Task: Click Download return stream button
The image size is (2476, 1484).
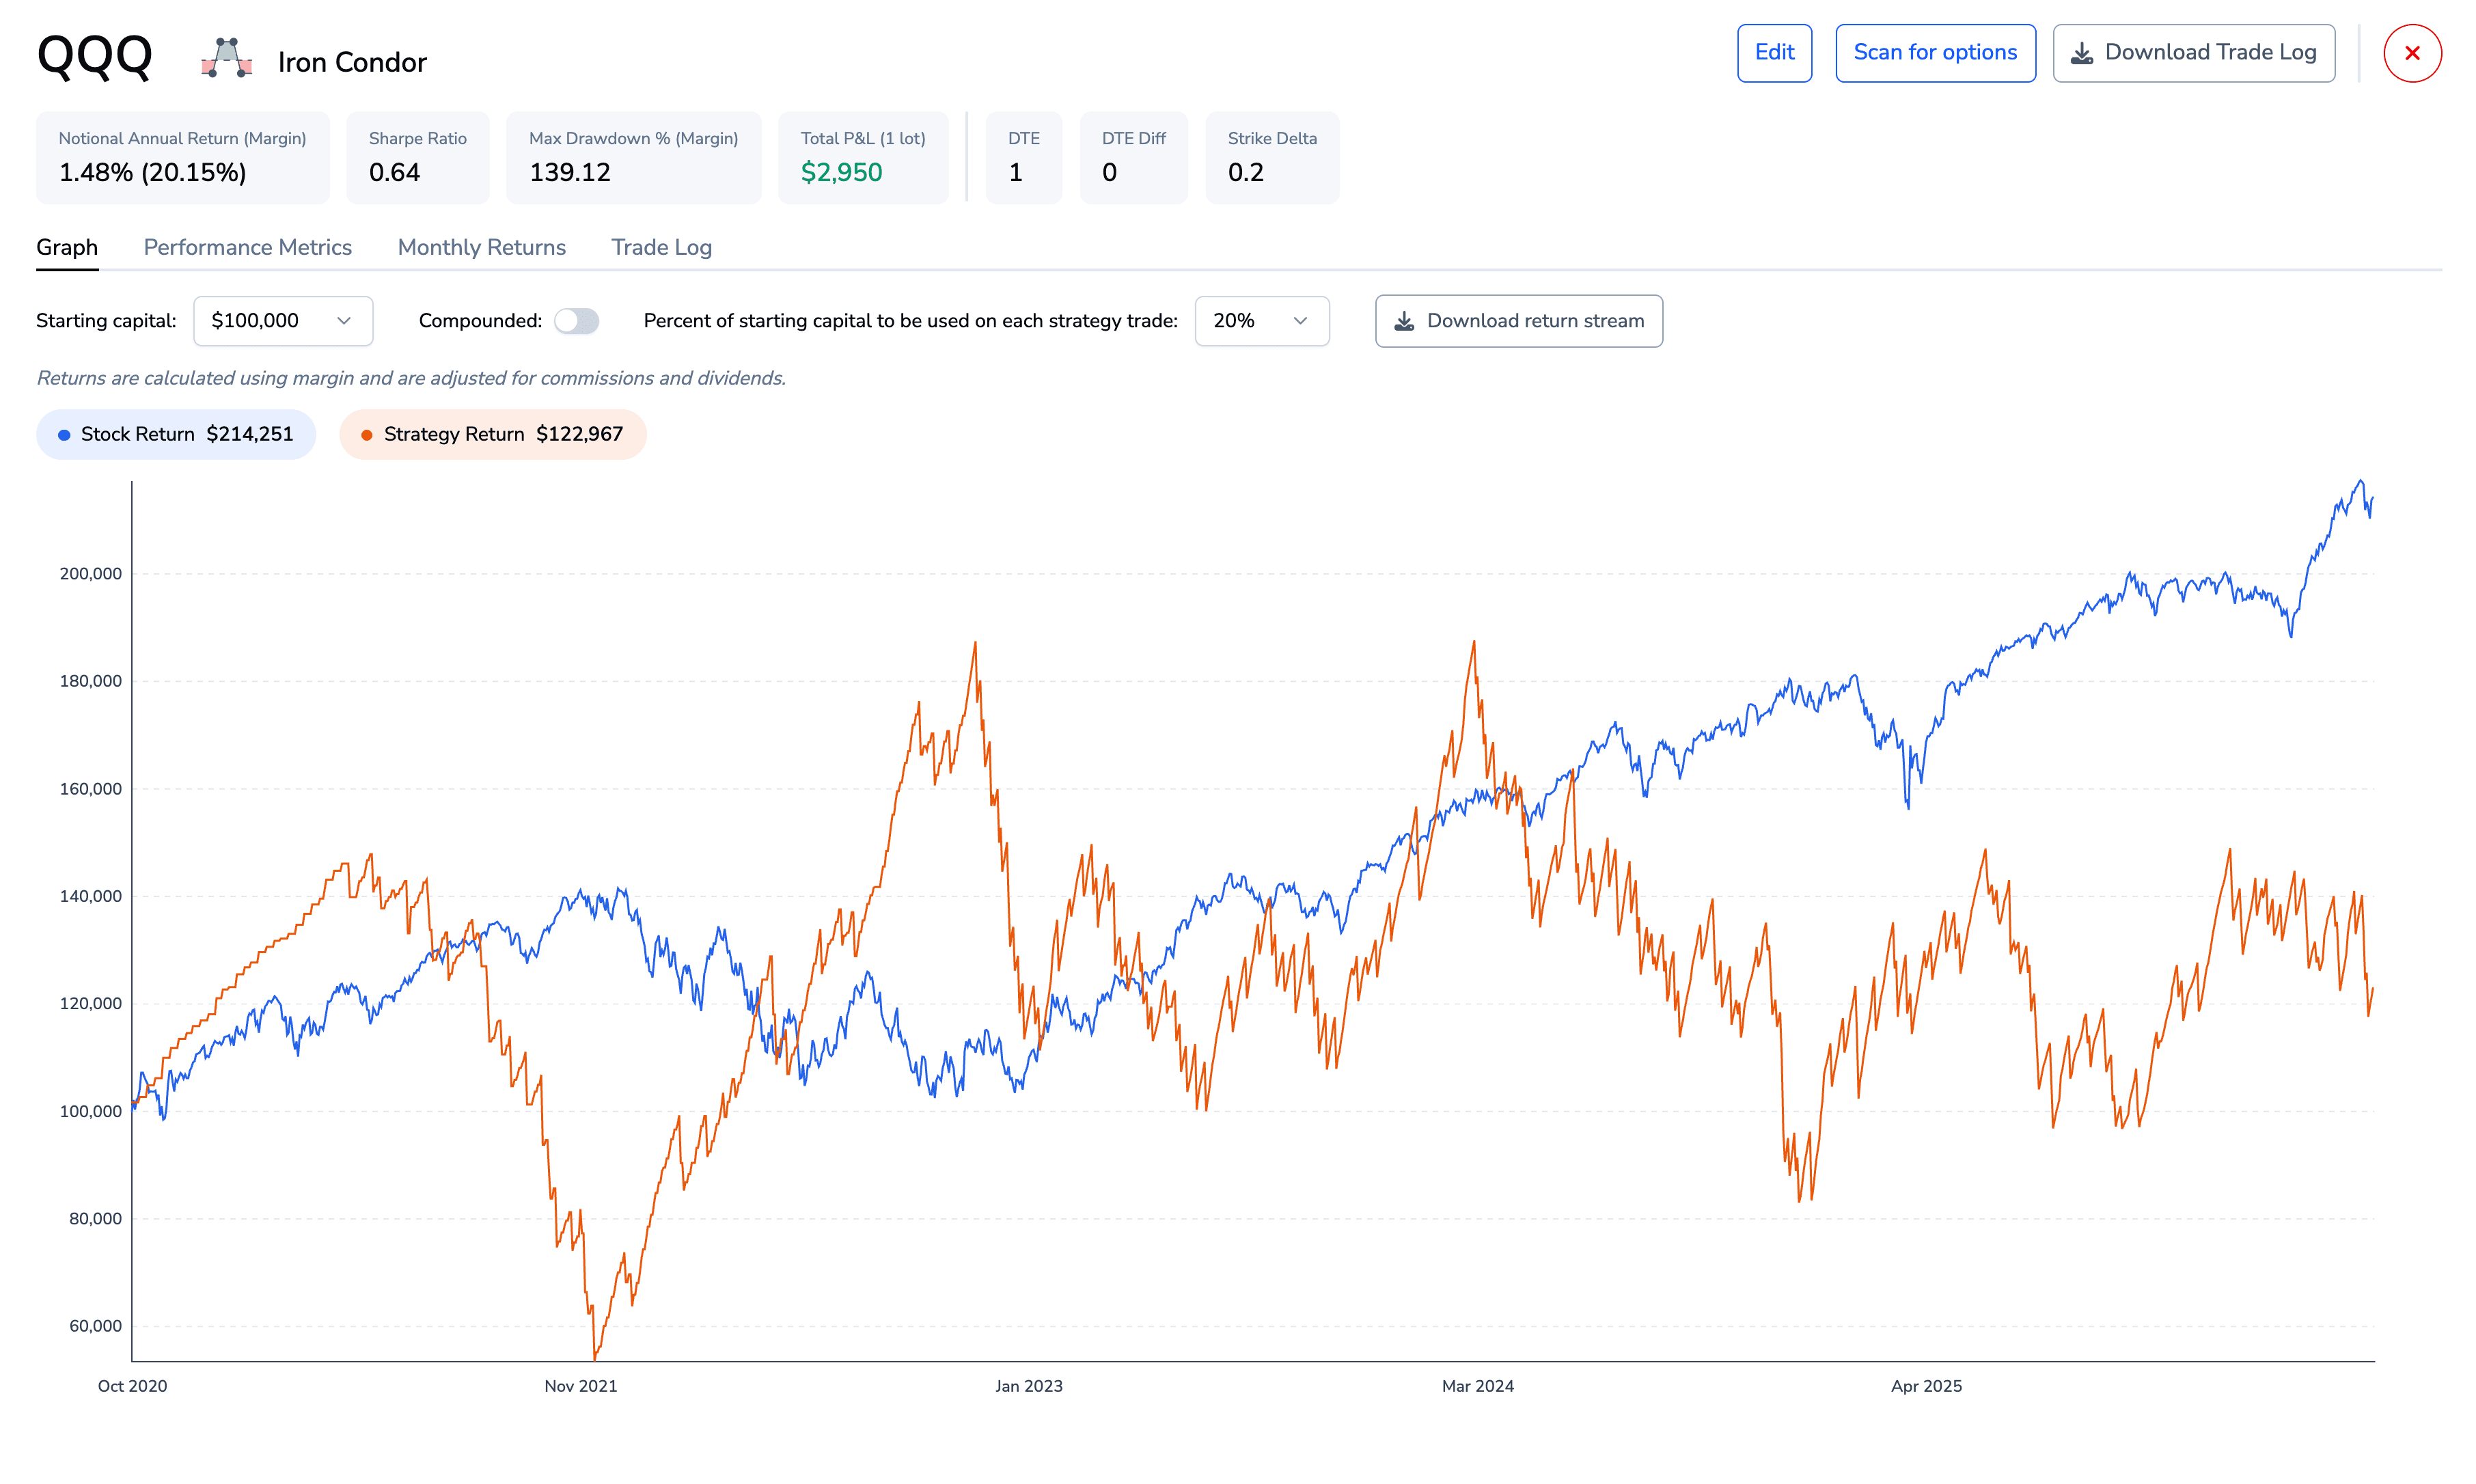Action: coord(1518,321)
